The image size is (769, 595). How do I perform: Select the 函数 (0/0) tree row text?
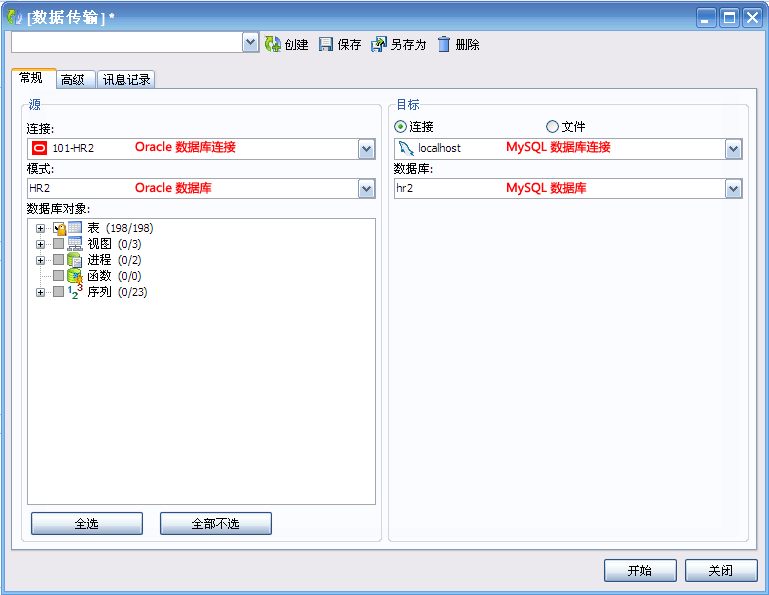click(114, 276)
